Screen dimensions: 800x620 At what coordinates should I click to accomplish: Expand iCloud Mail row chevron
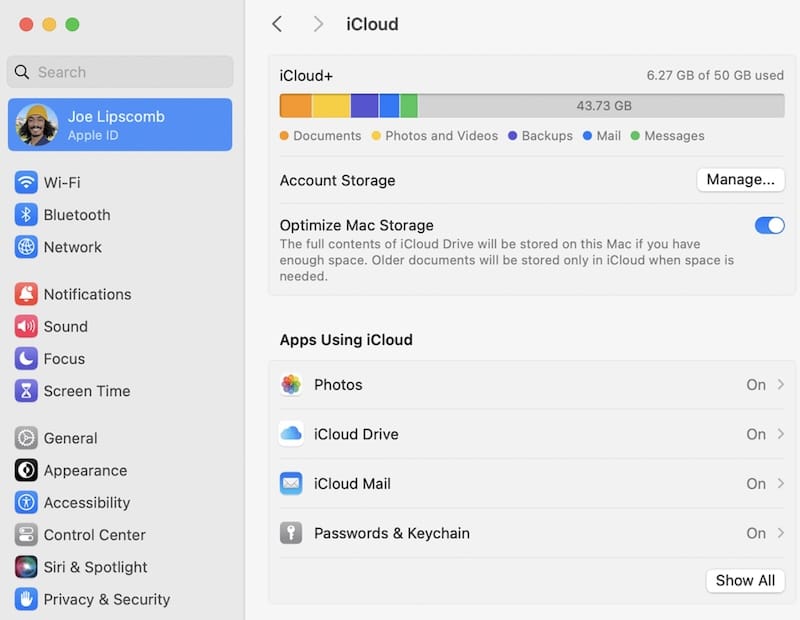click(781, 483)
